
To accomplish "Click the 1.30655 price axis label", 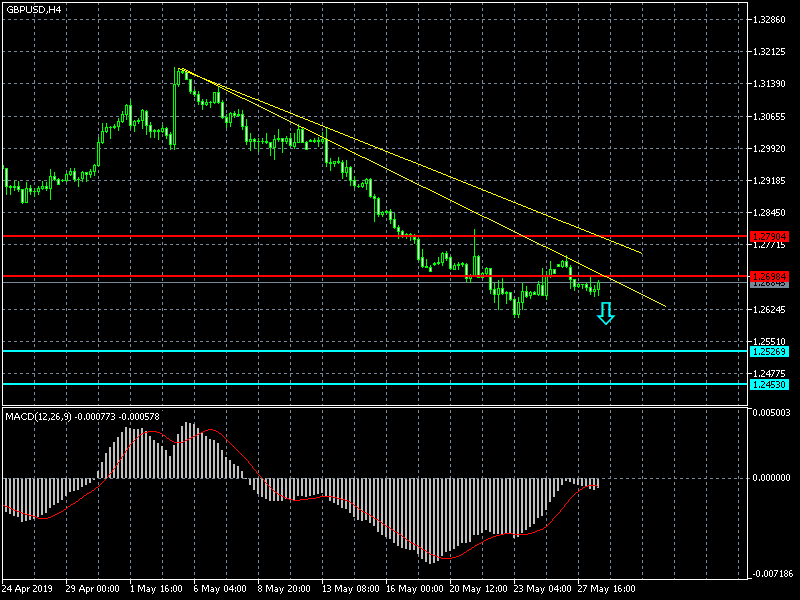I will click(x=771, y=117).
